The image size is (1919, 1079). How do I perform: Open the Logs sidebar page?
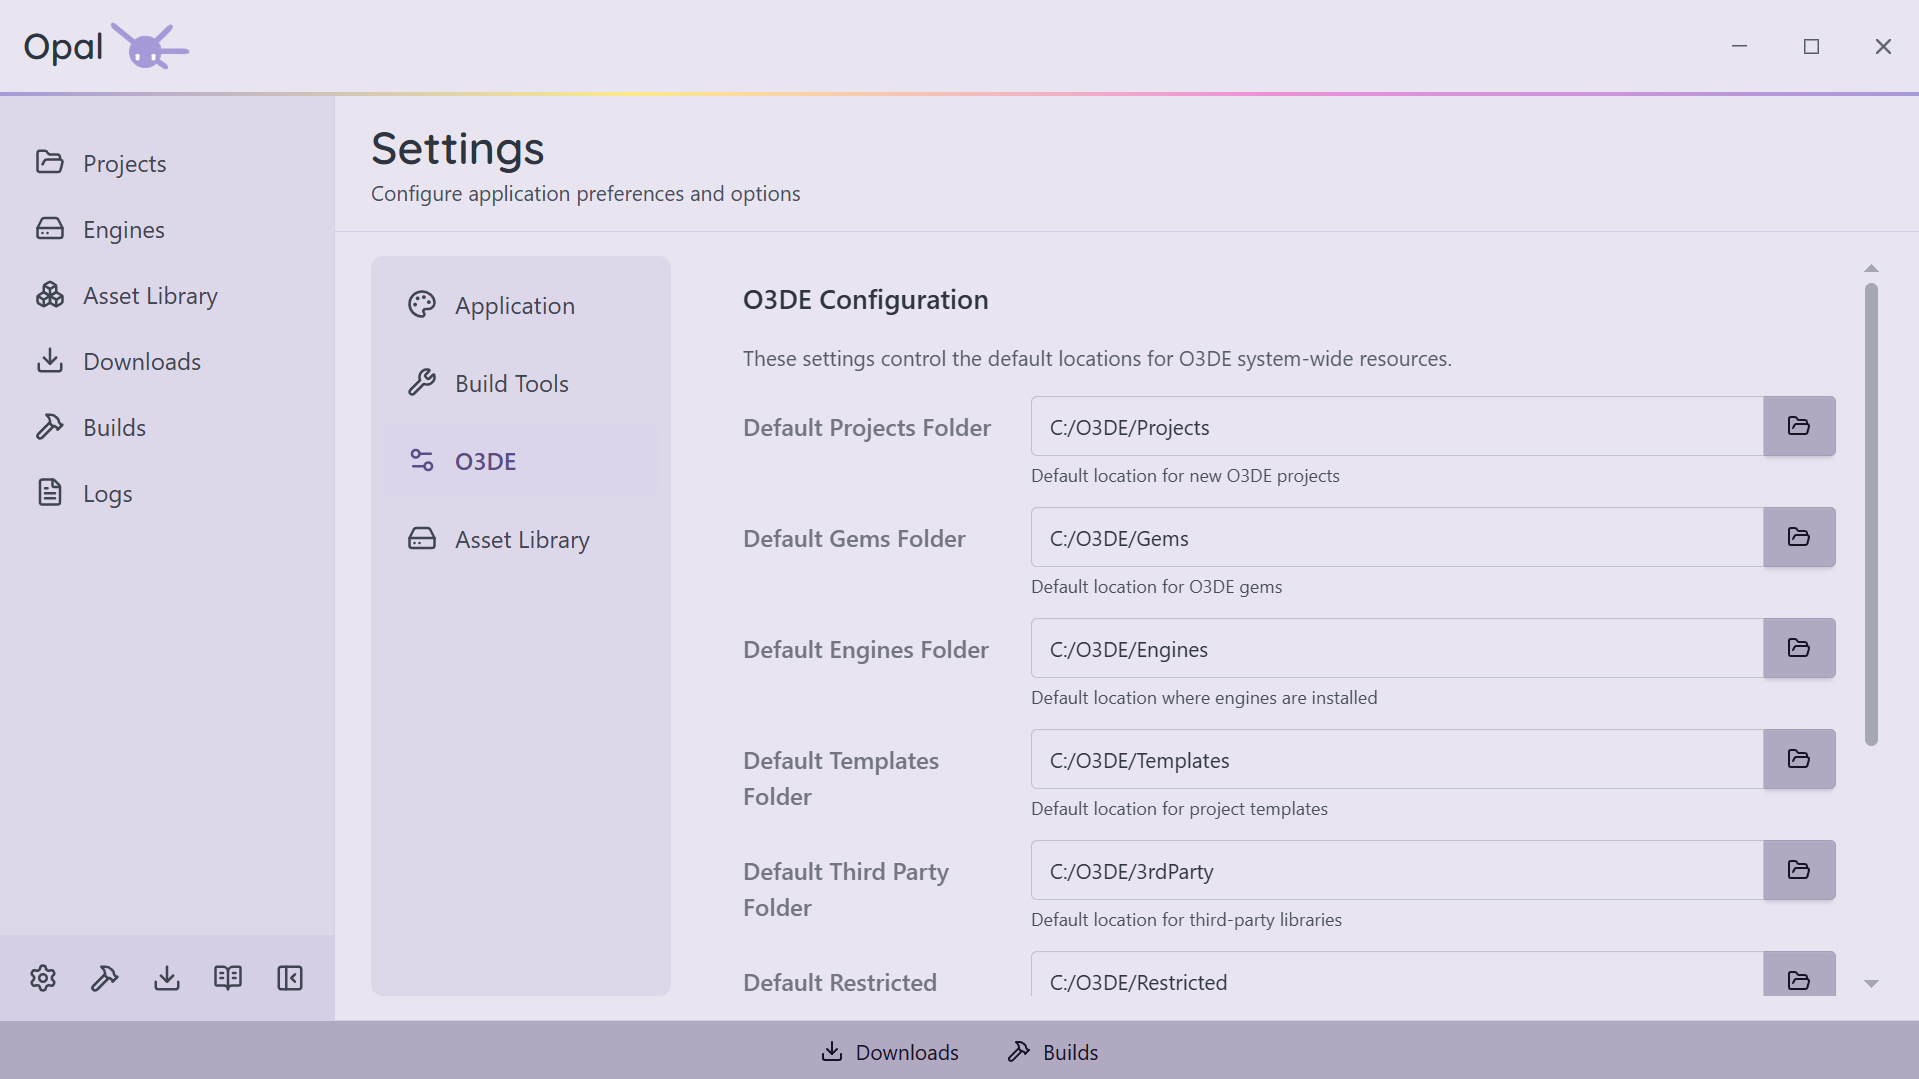coord(167,493)
